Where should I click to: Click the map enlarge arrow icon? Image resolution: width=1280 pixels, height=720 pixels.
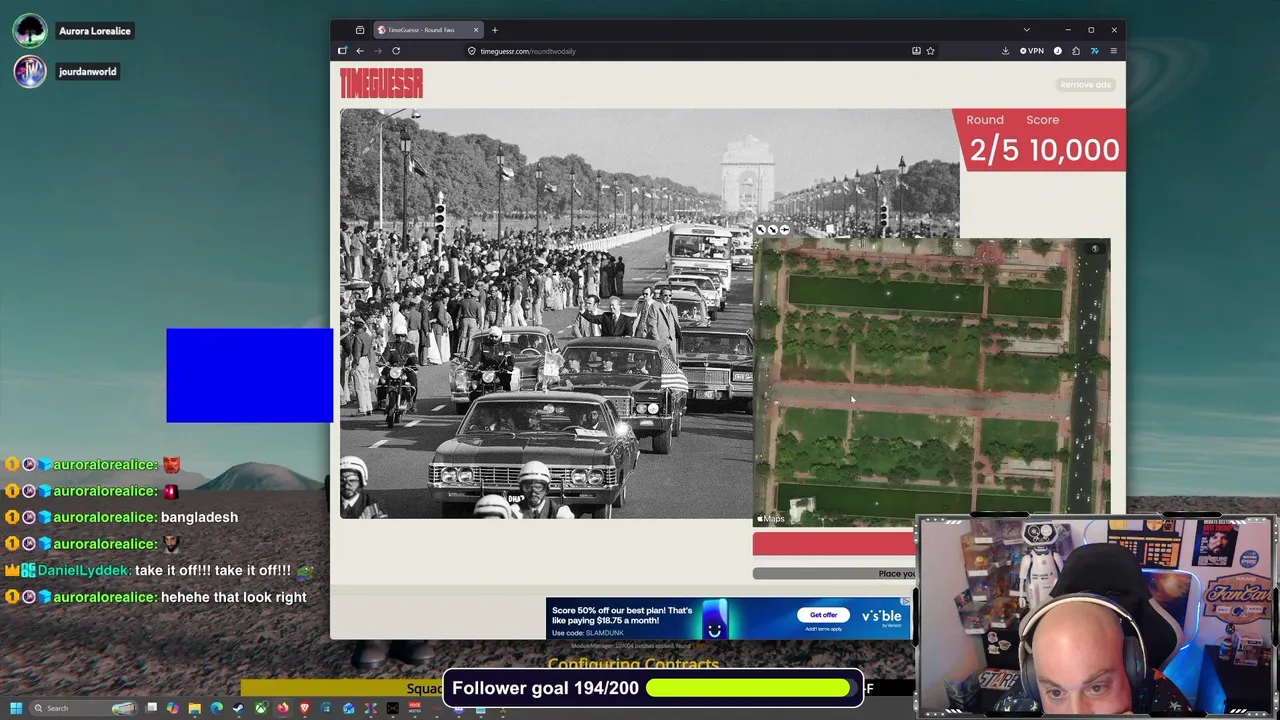tap(760, 230)
